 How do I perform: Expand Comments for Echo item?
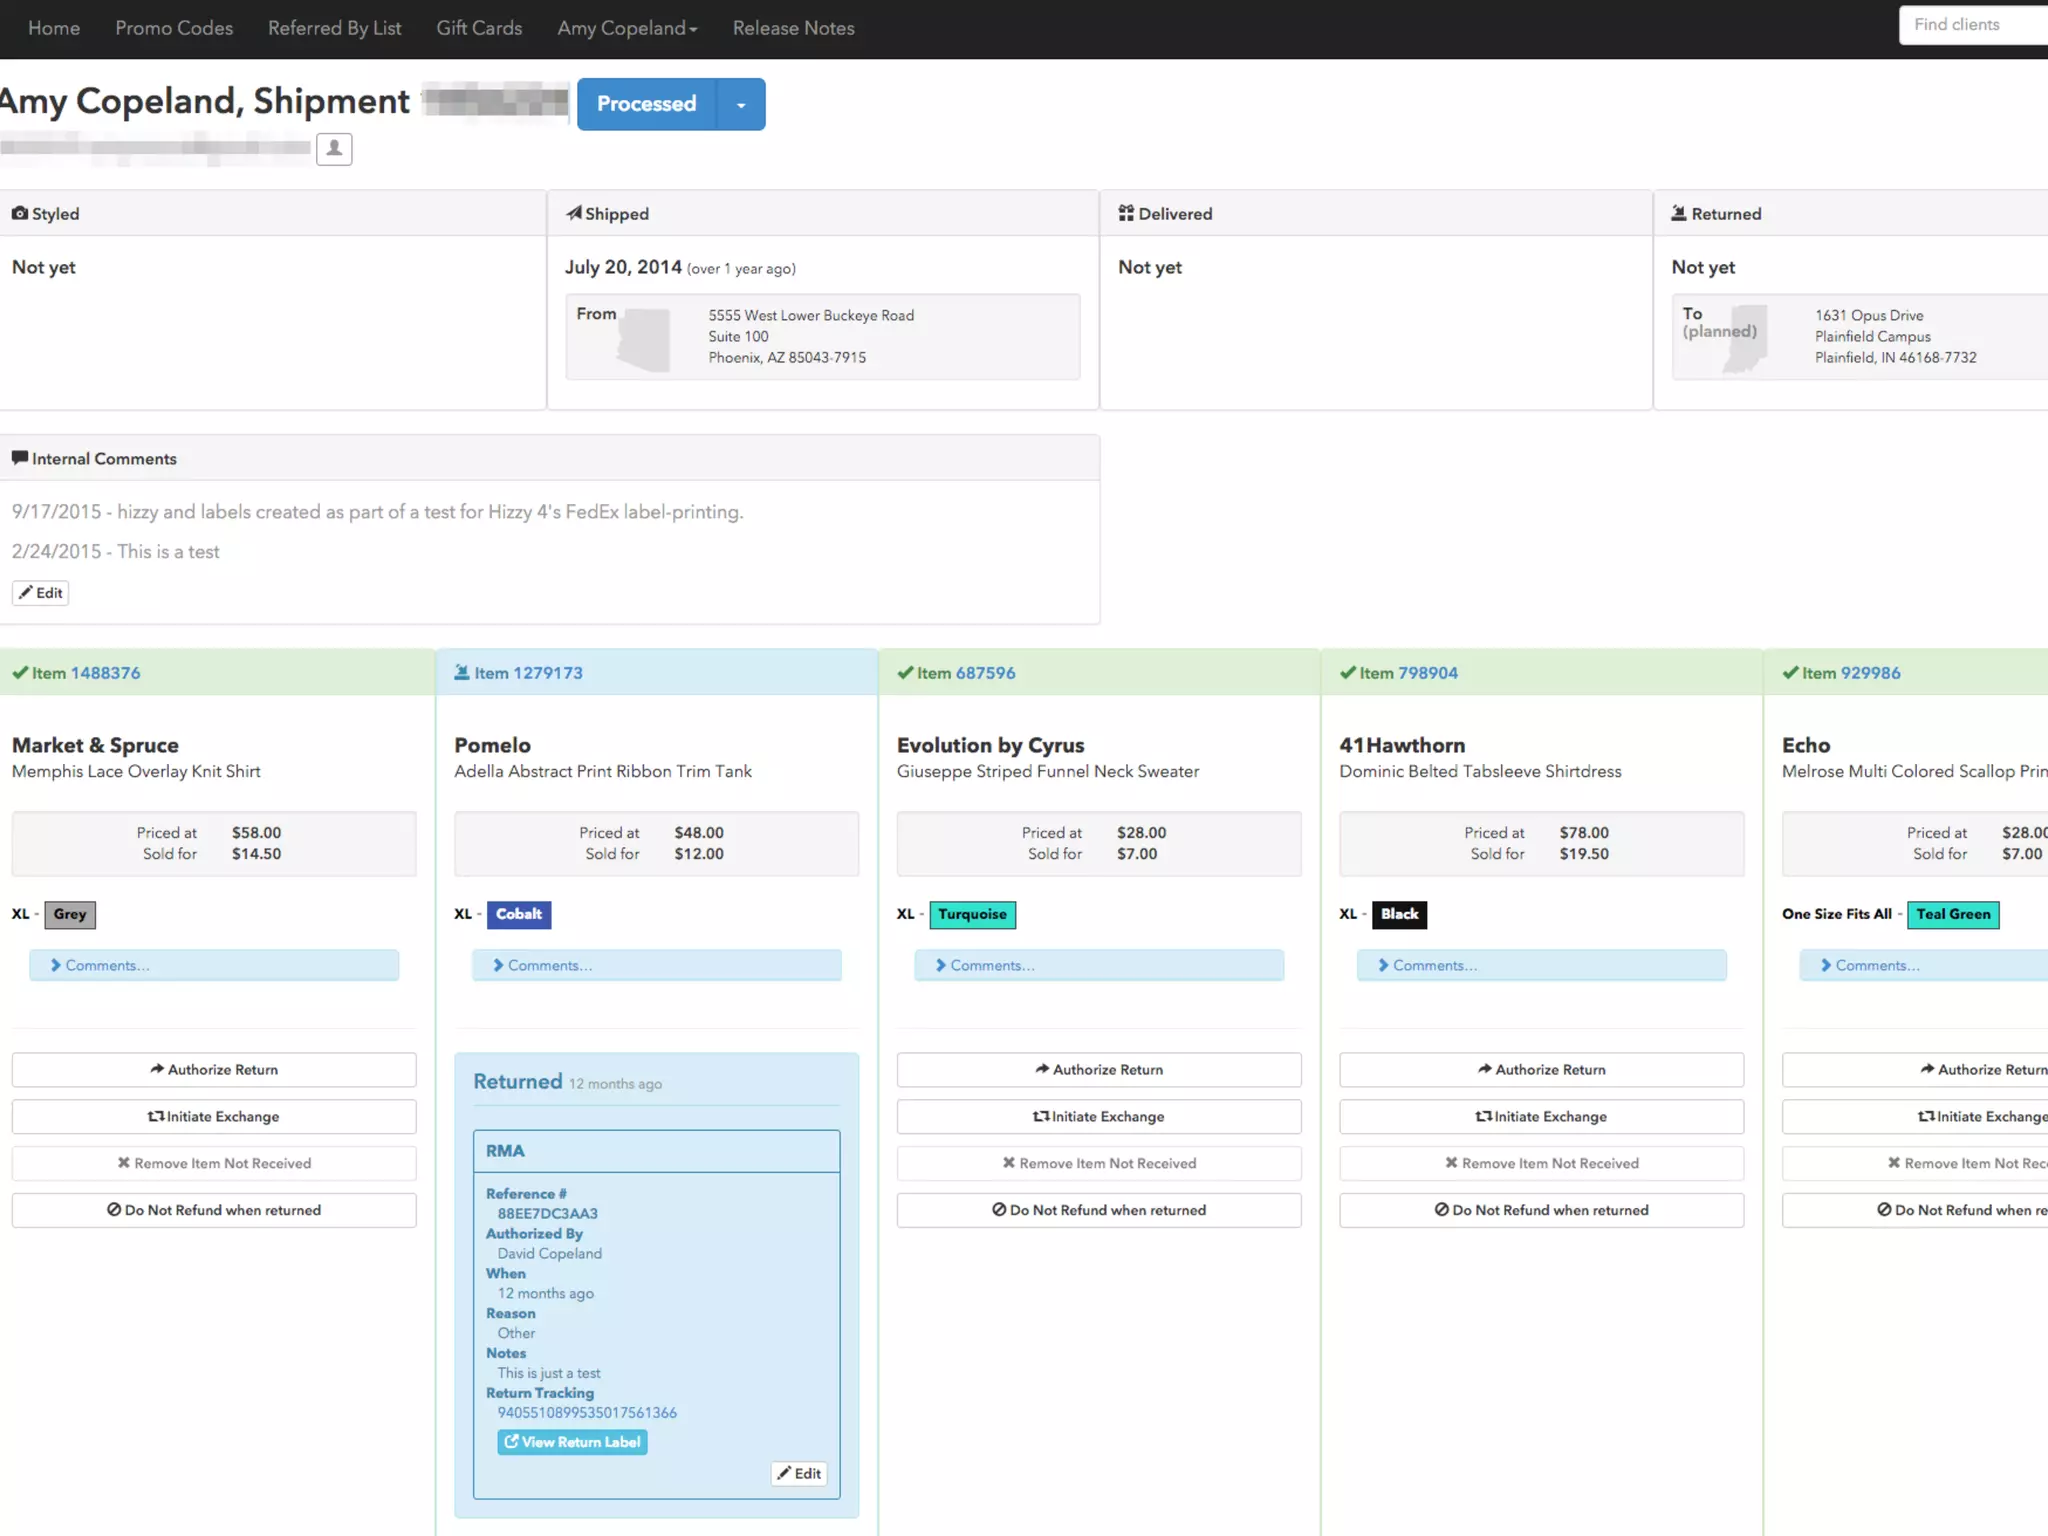click(x=1924, y=965)
